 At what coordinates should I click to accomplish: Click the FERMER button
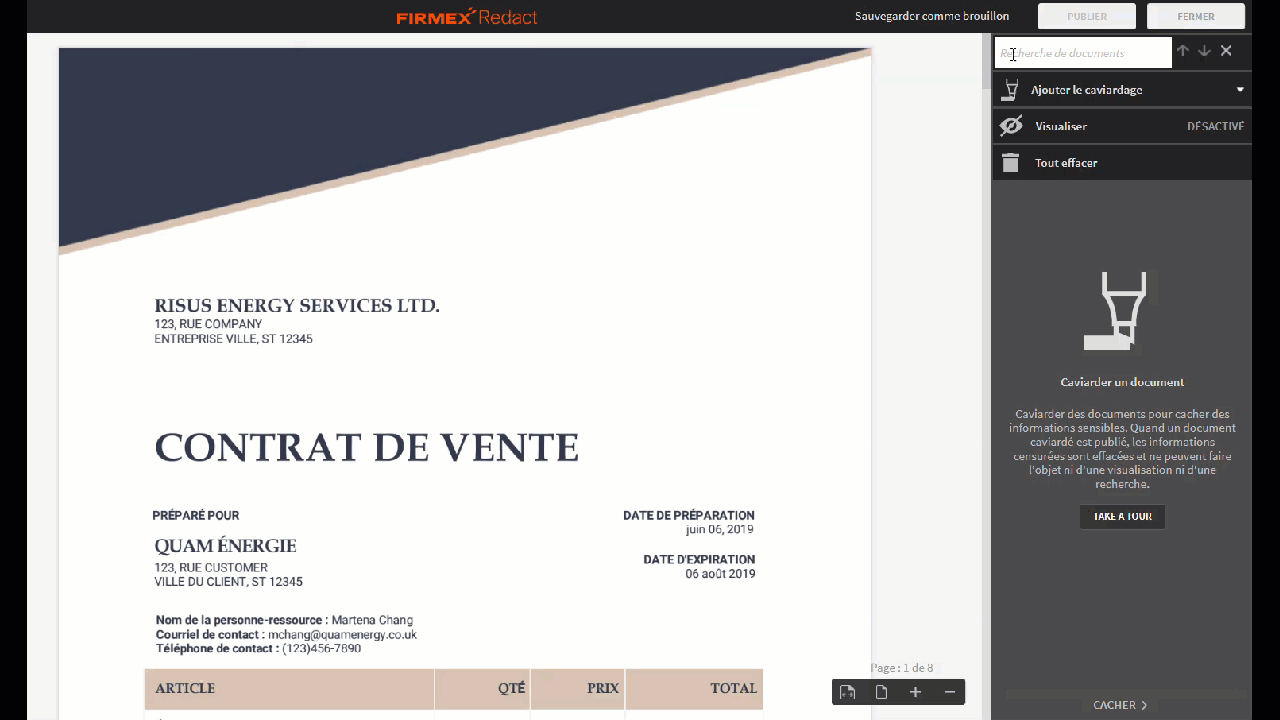(x=1196, y=16)
